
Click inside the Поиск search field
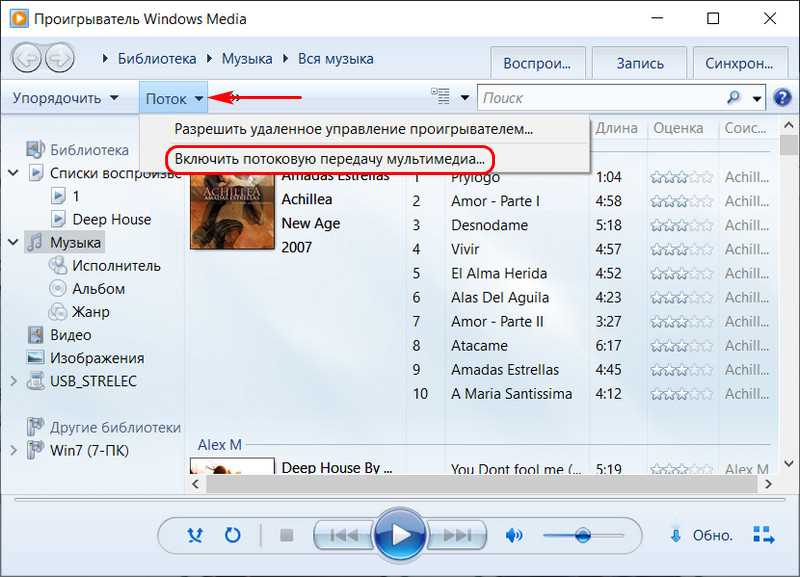point(602,97)
